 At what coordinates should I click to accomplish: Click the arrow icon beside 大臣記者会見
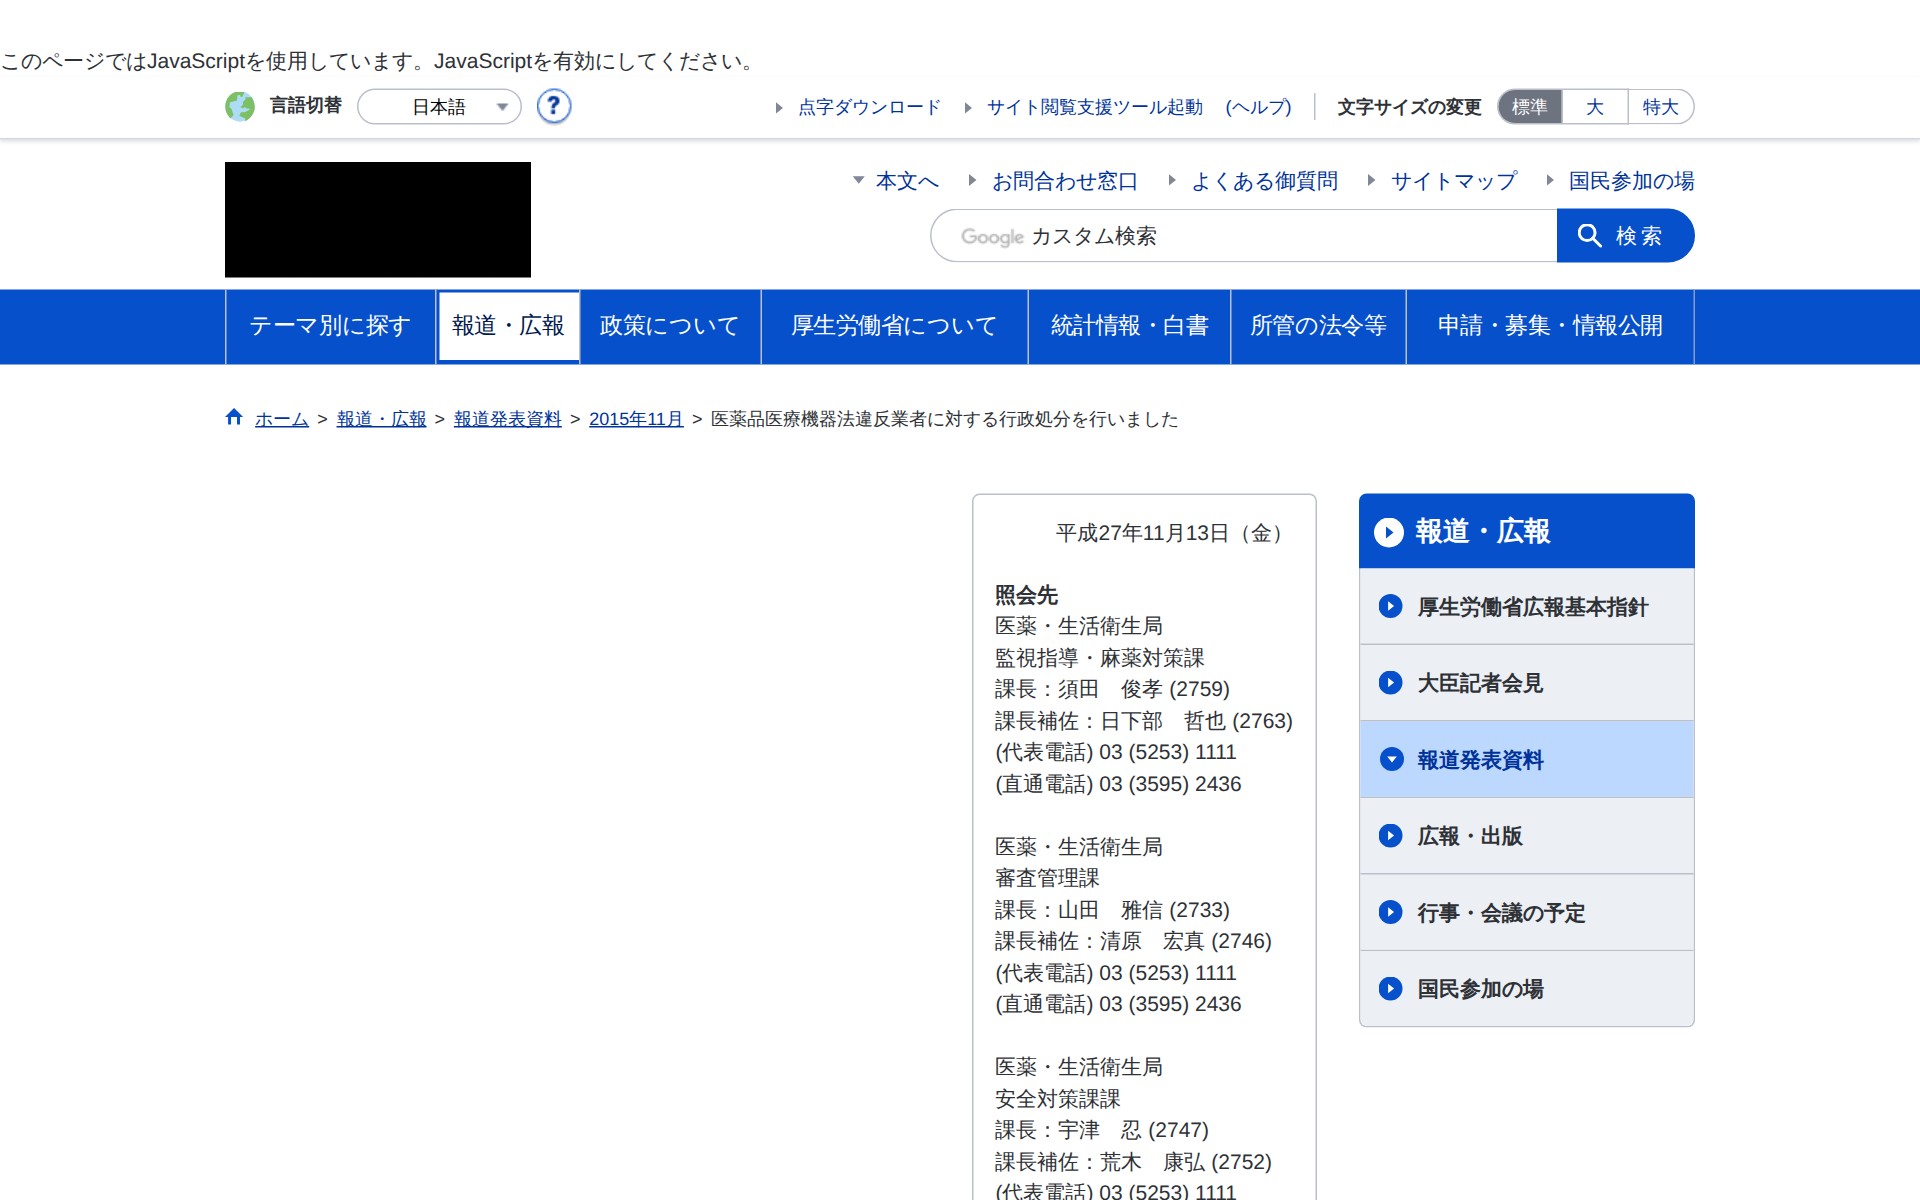pos(1390,683)
